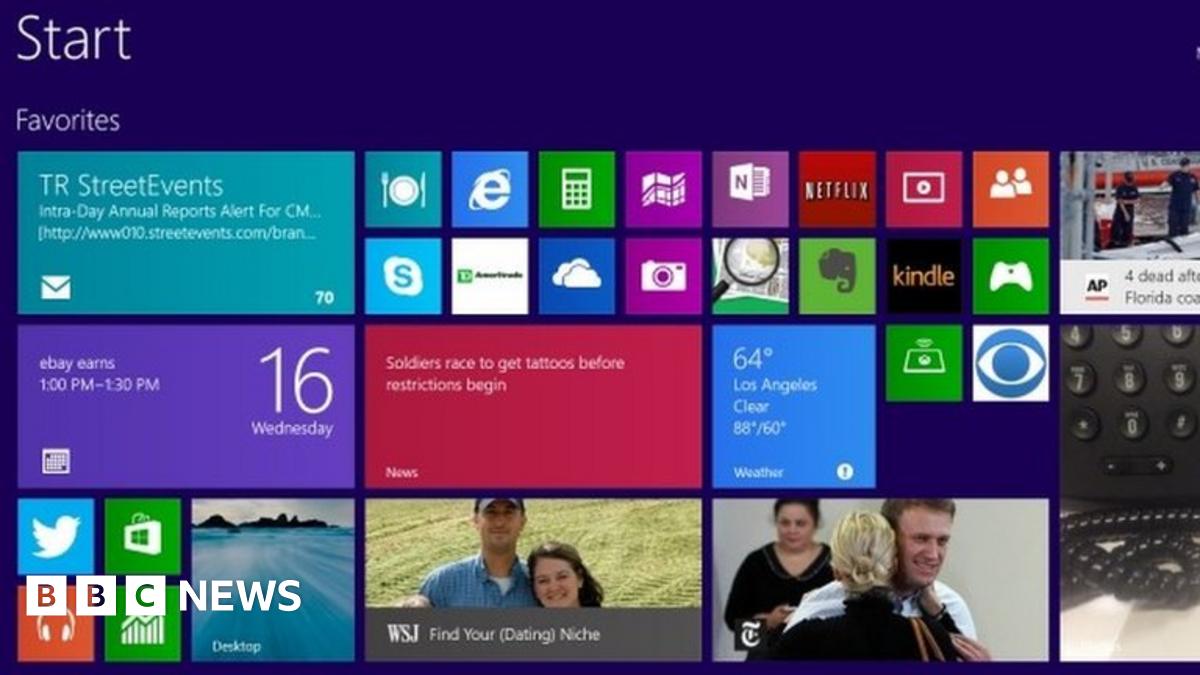Open the Food & Drink tile
The height and width of the screenshot is (675, 1200).
coord(402,189)
